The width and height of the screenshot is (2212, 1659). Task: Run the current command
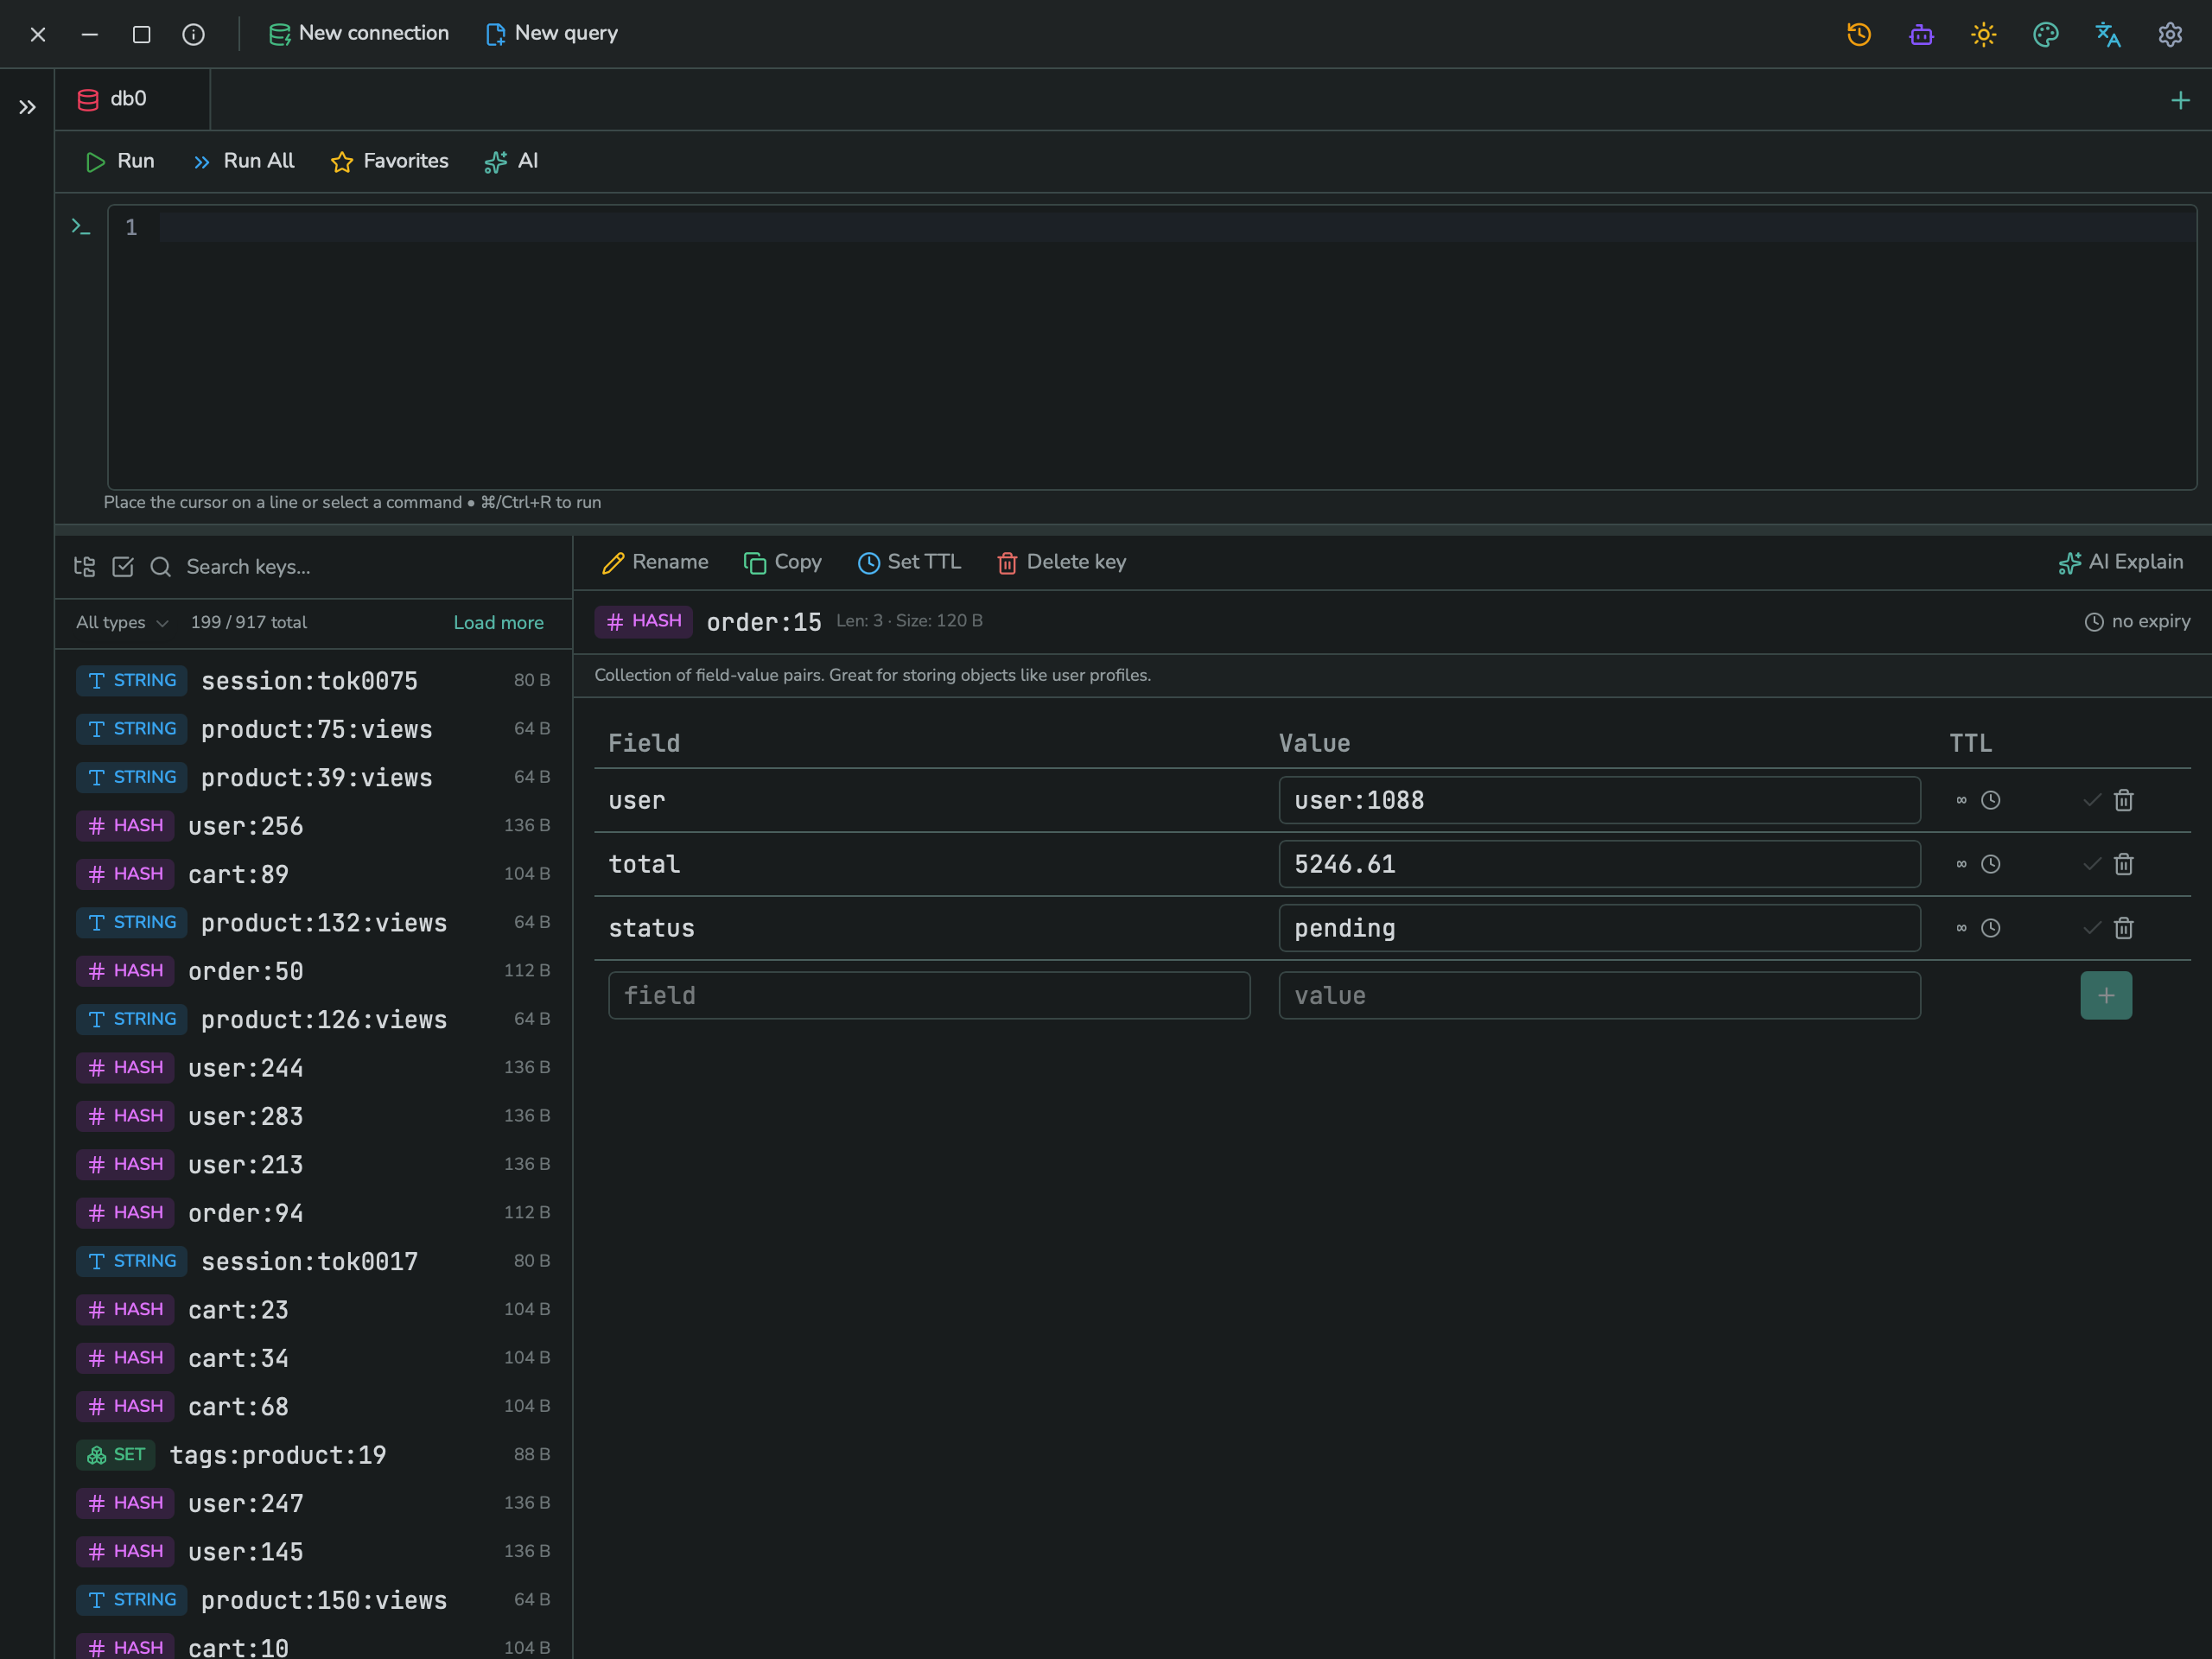(120, 161)
